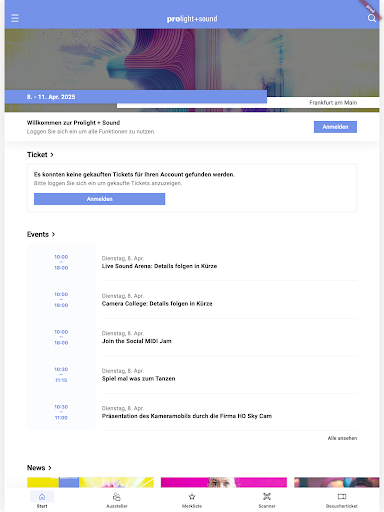384x512 pixels.
Task: Open the yellow news thumbnail
Action: tap(90, 482)
